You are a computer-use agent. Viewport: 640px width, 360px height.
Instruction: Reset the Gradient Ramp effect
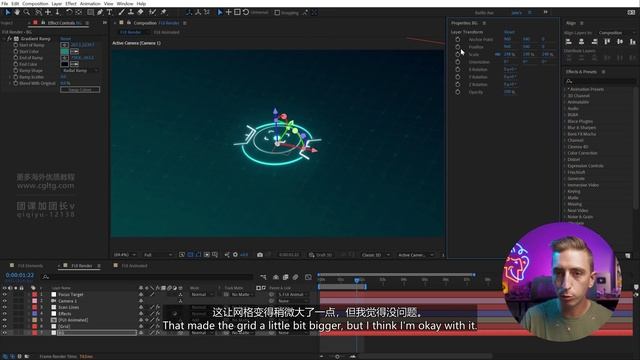[x=65, y=39]
